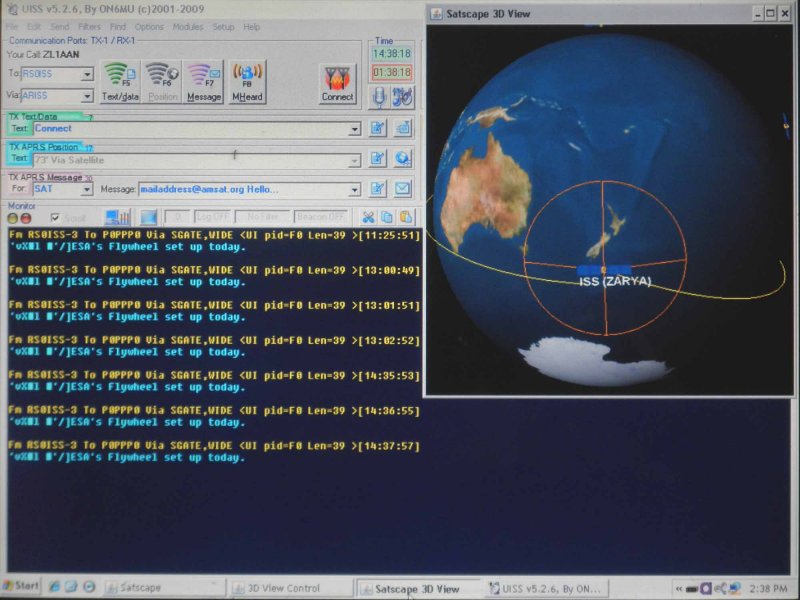Open the Filters menu

tap(89, 27)
